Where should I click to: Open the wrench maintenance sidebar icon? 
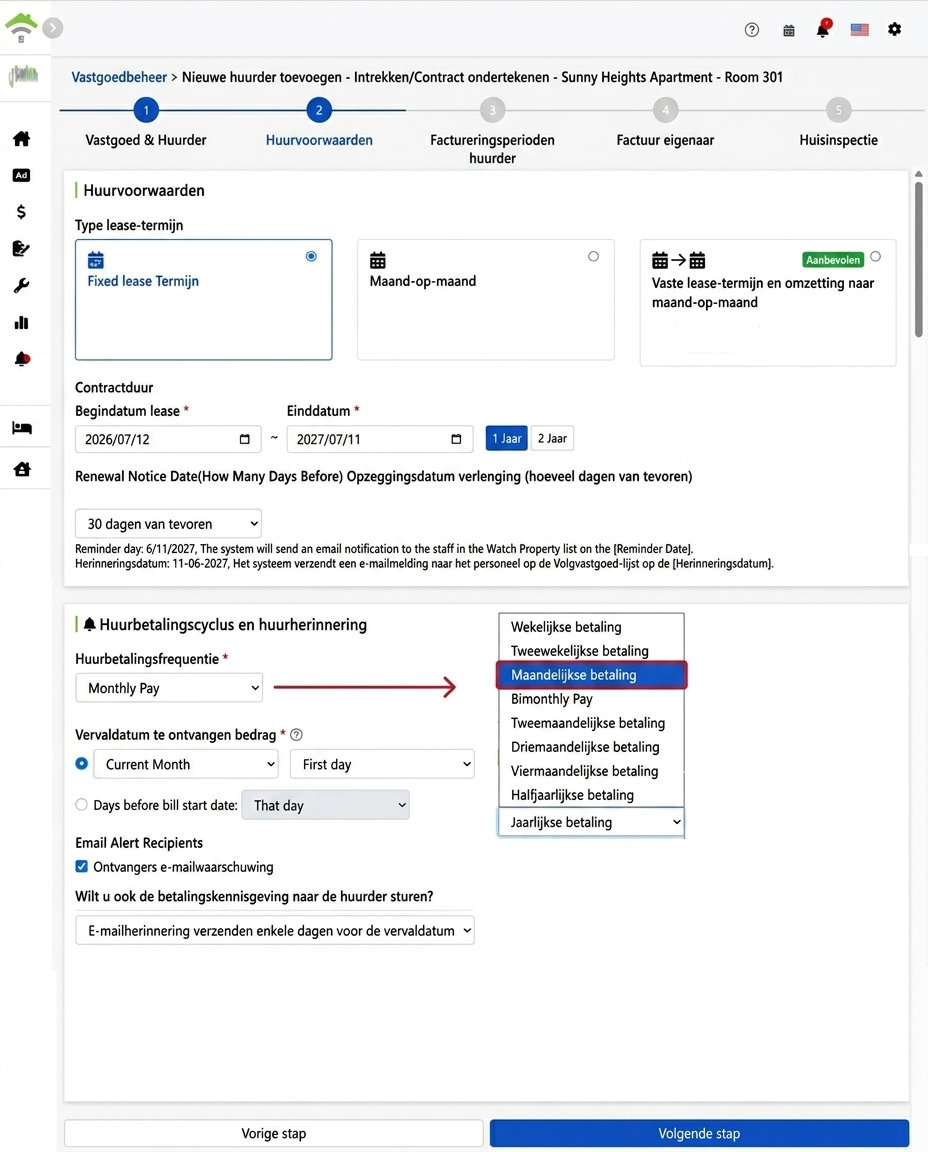click(21, 286)
